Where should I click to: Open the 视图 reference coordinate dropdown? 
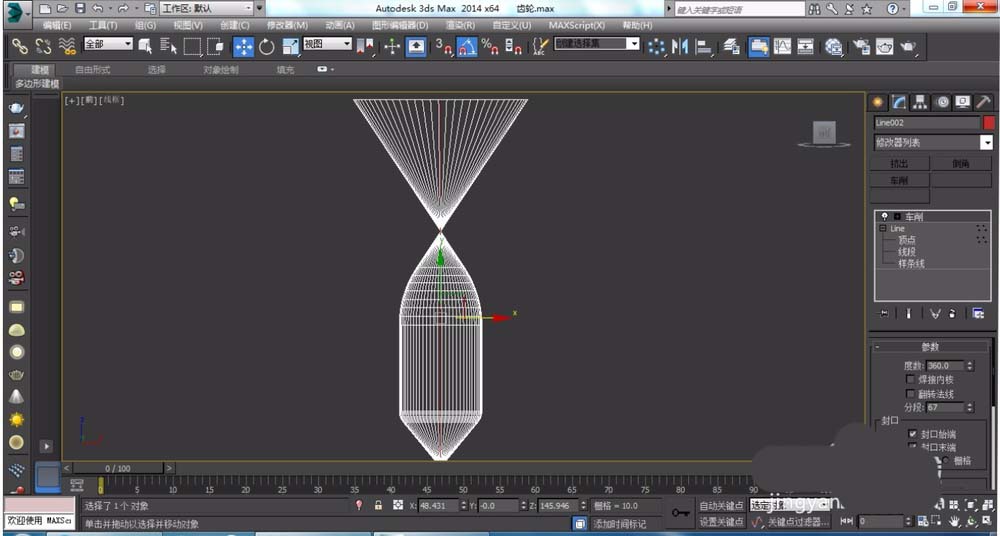tap(327, 43)
